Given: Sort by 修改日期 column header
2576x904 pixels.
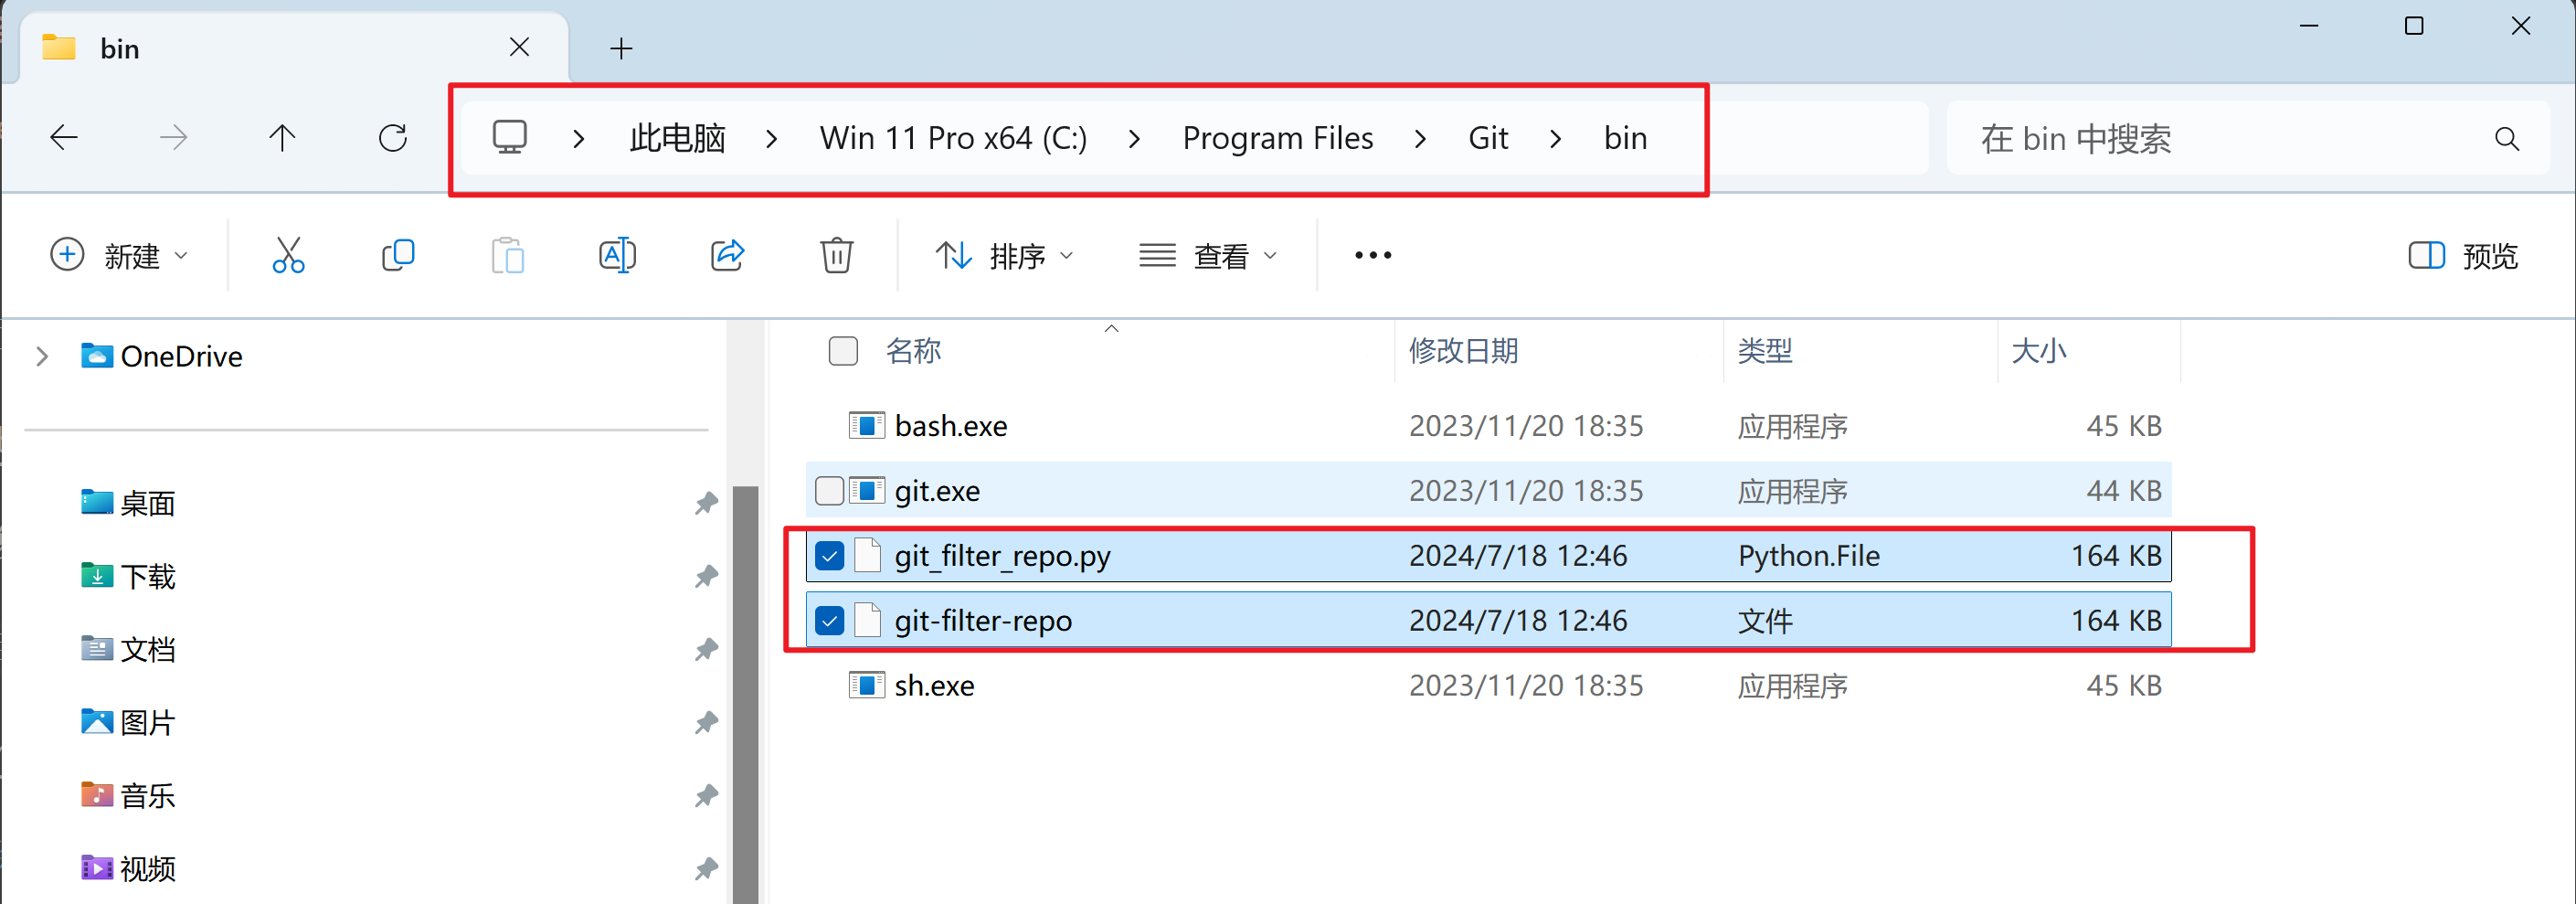Looking at the screenshot, I should [1463, 351].
